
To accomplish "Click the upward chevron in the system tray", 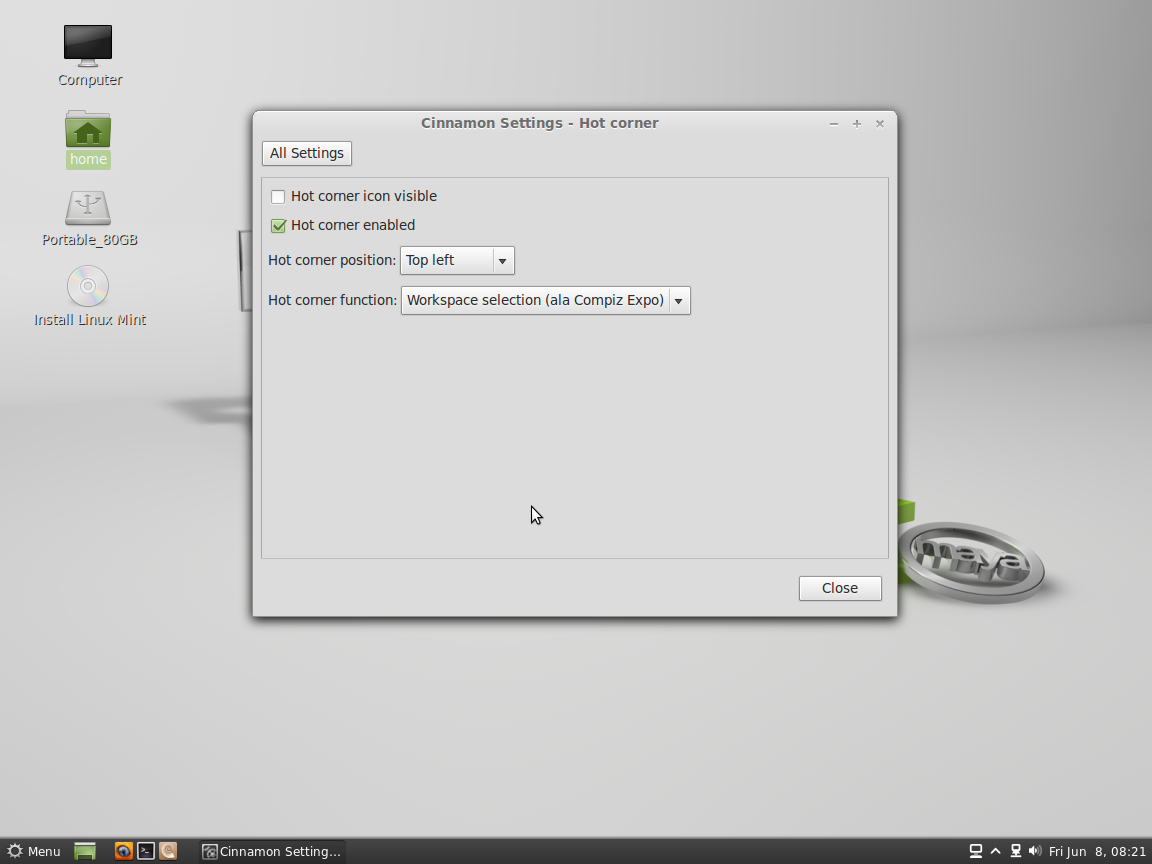I will point(995,851).
